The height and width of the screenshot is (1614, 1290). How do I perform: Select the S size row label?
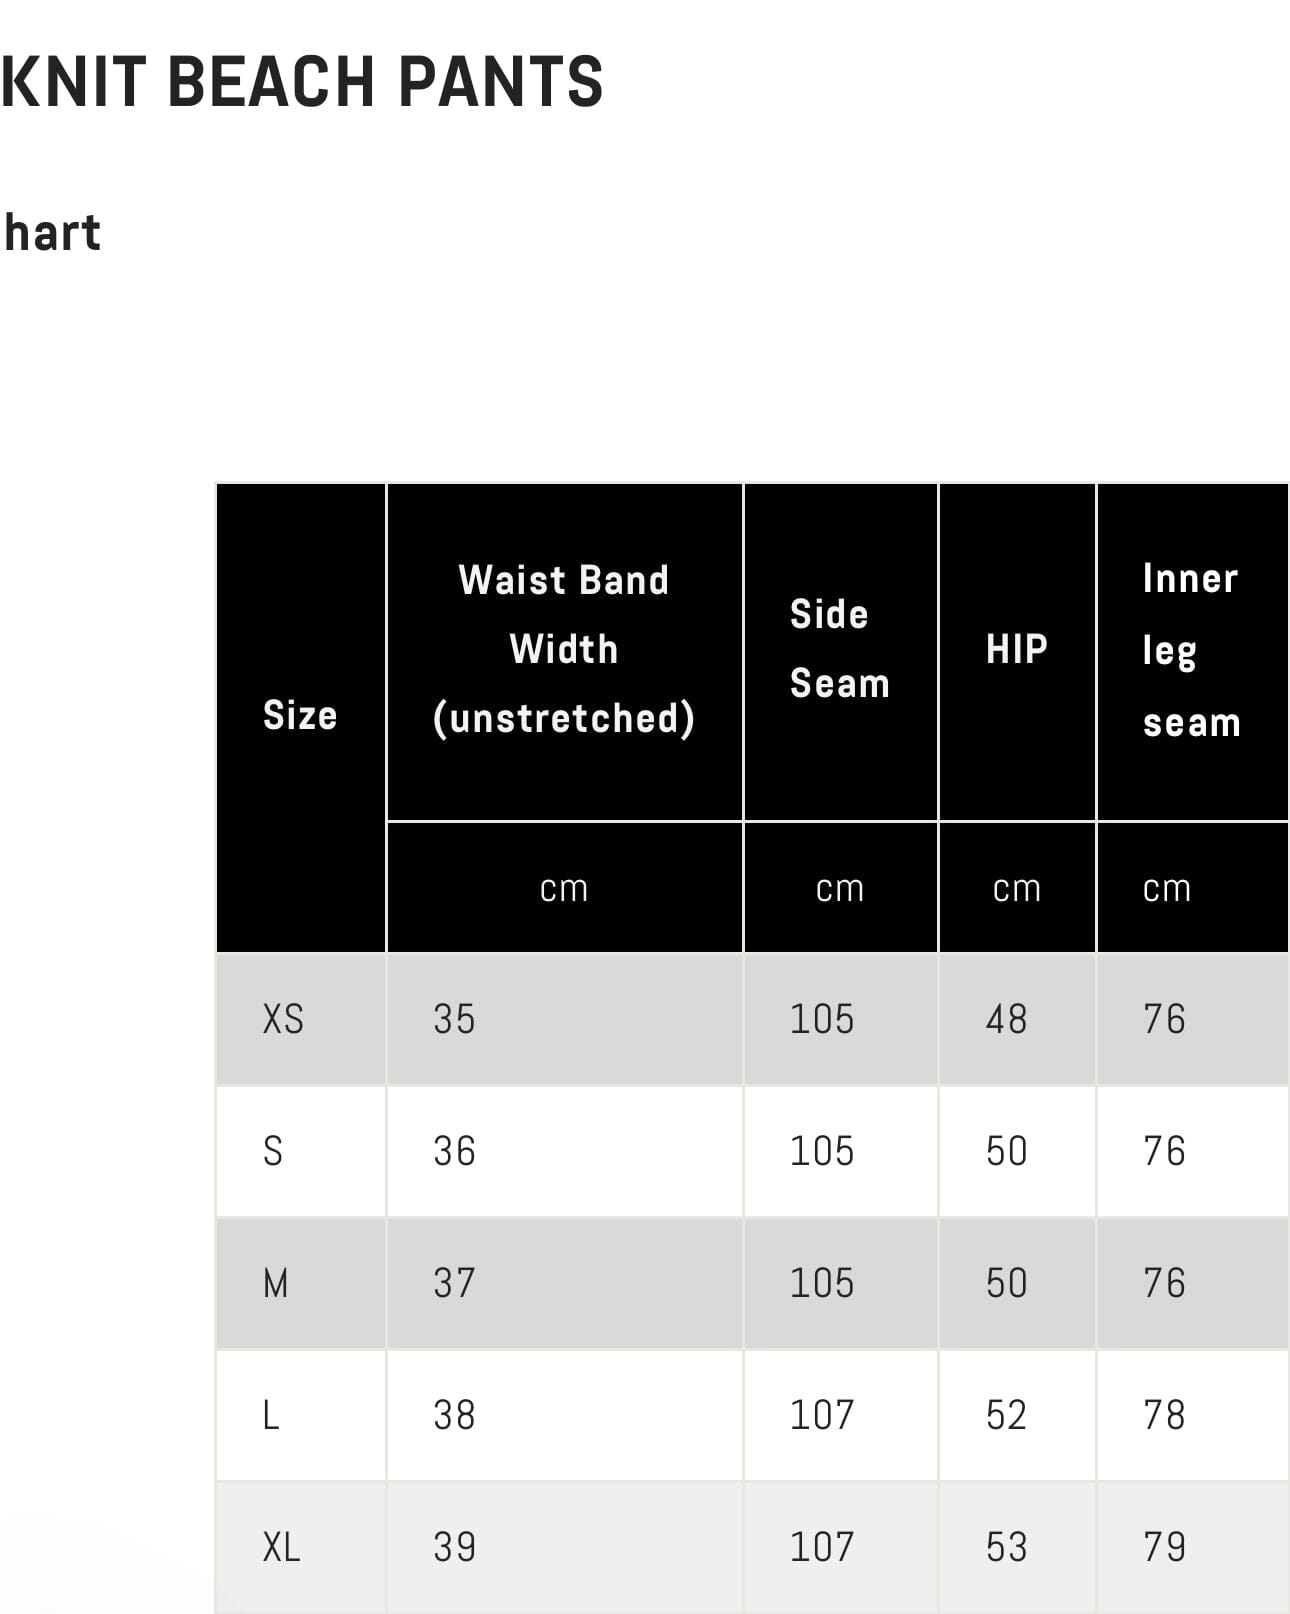coord(273,1151)
